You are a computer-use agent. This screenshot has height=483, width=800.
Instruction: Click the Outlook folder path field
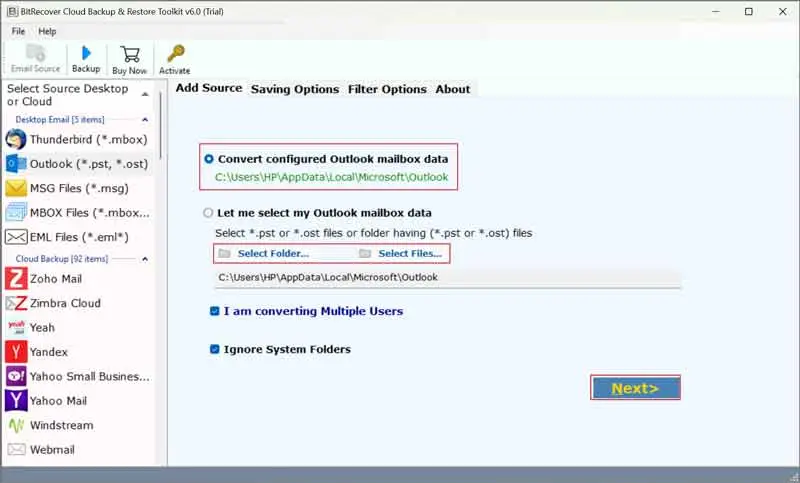447,277
